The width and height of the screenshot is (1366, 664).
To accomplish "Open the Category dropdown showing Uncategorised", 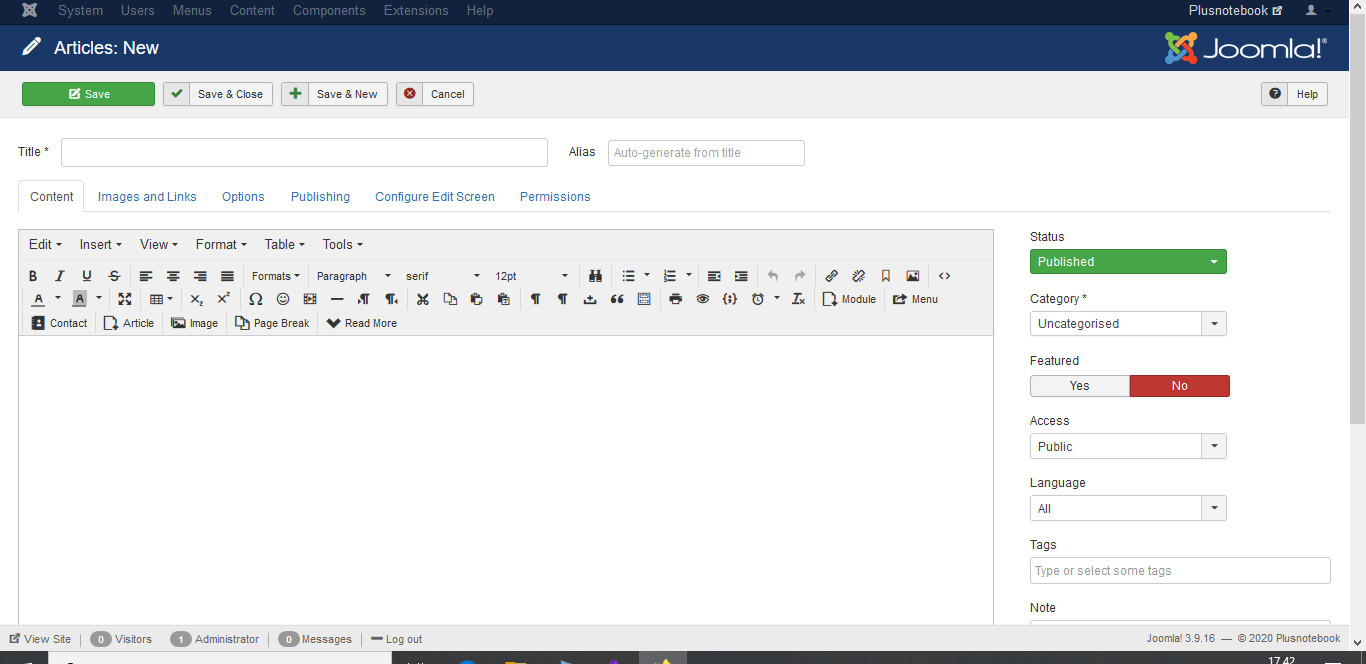I will tap(1127, 324).
